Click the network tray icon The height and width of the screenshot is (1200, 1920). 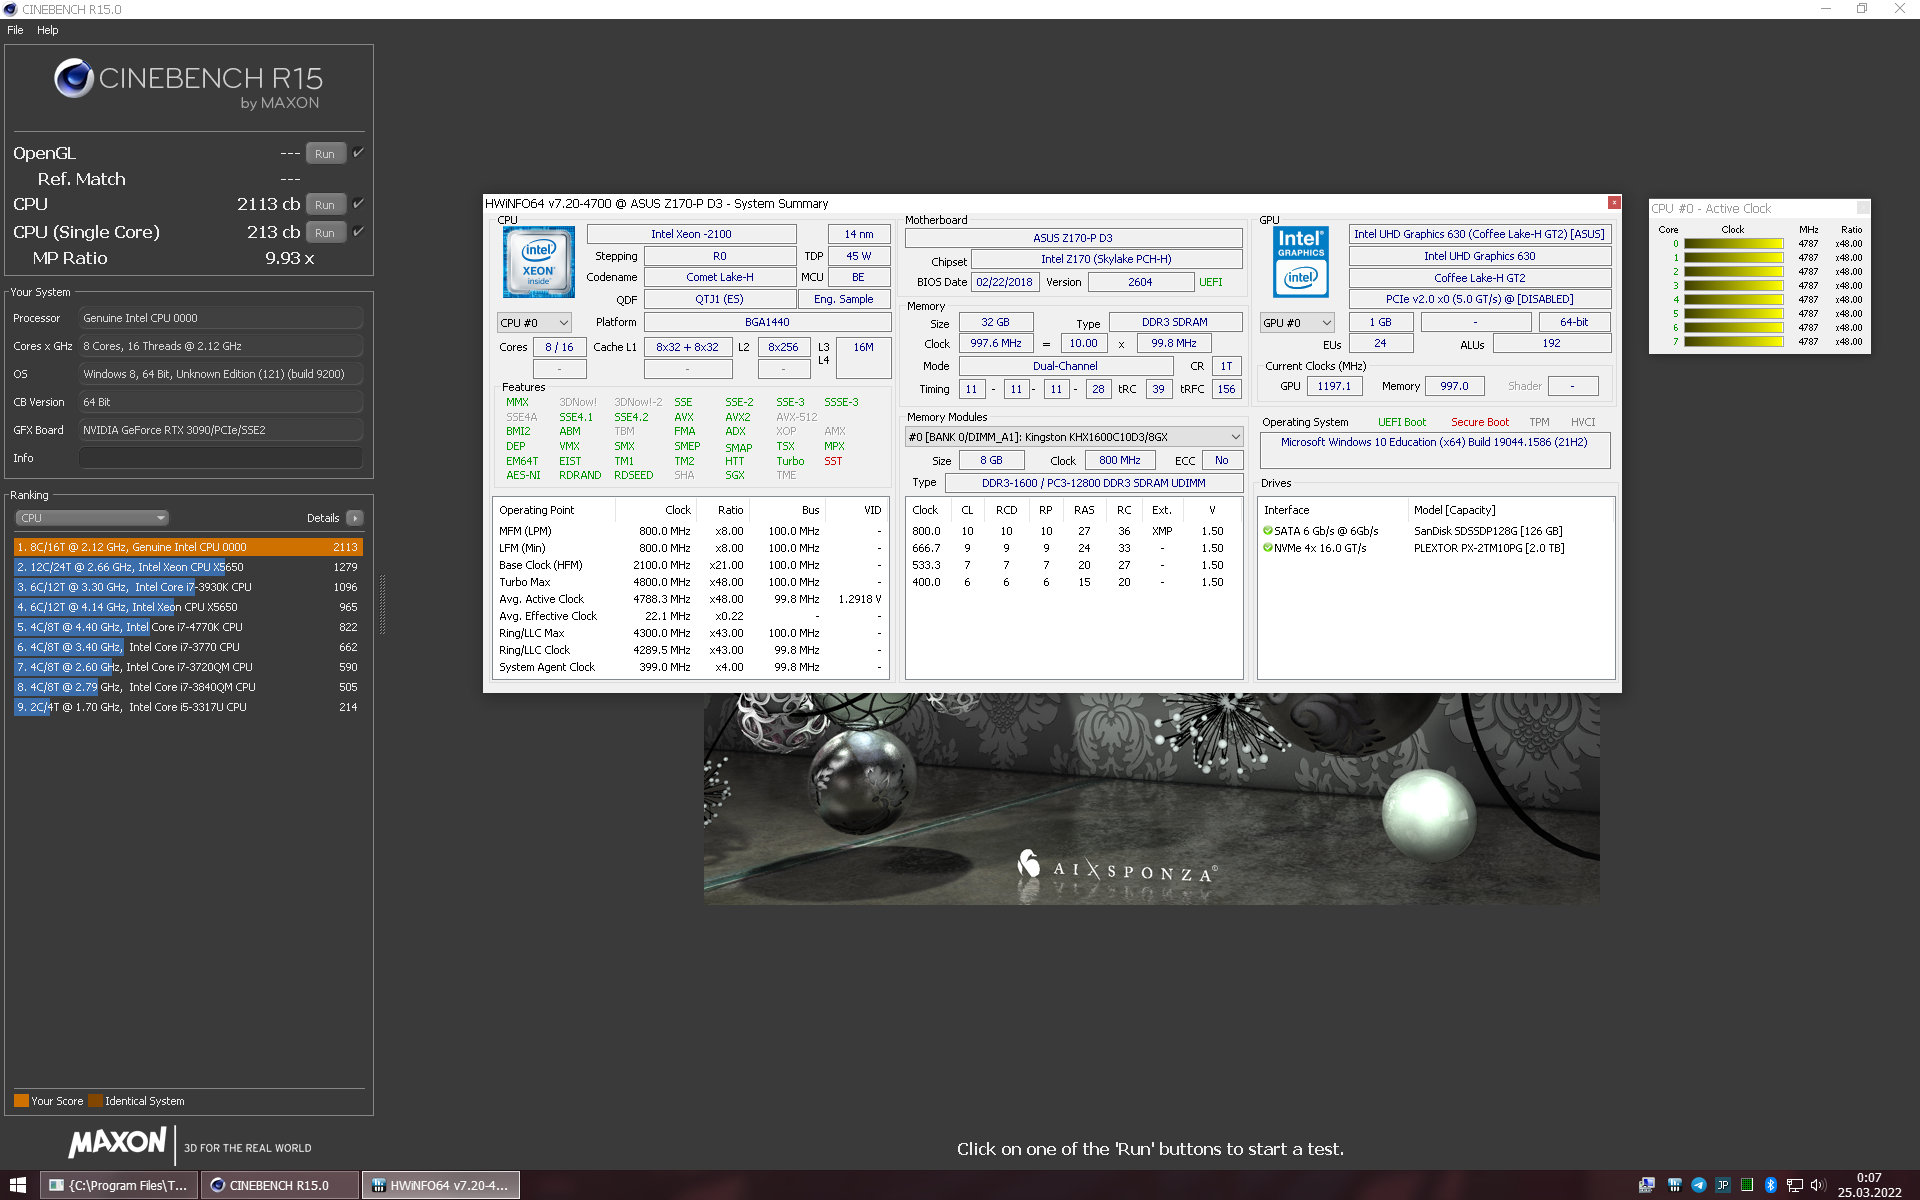click(1794, 1185)
